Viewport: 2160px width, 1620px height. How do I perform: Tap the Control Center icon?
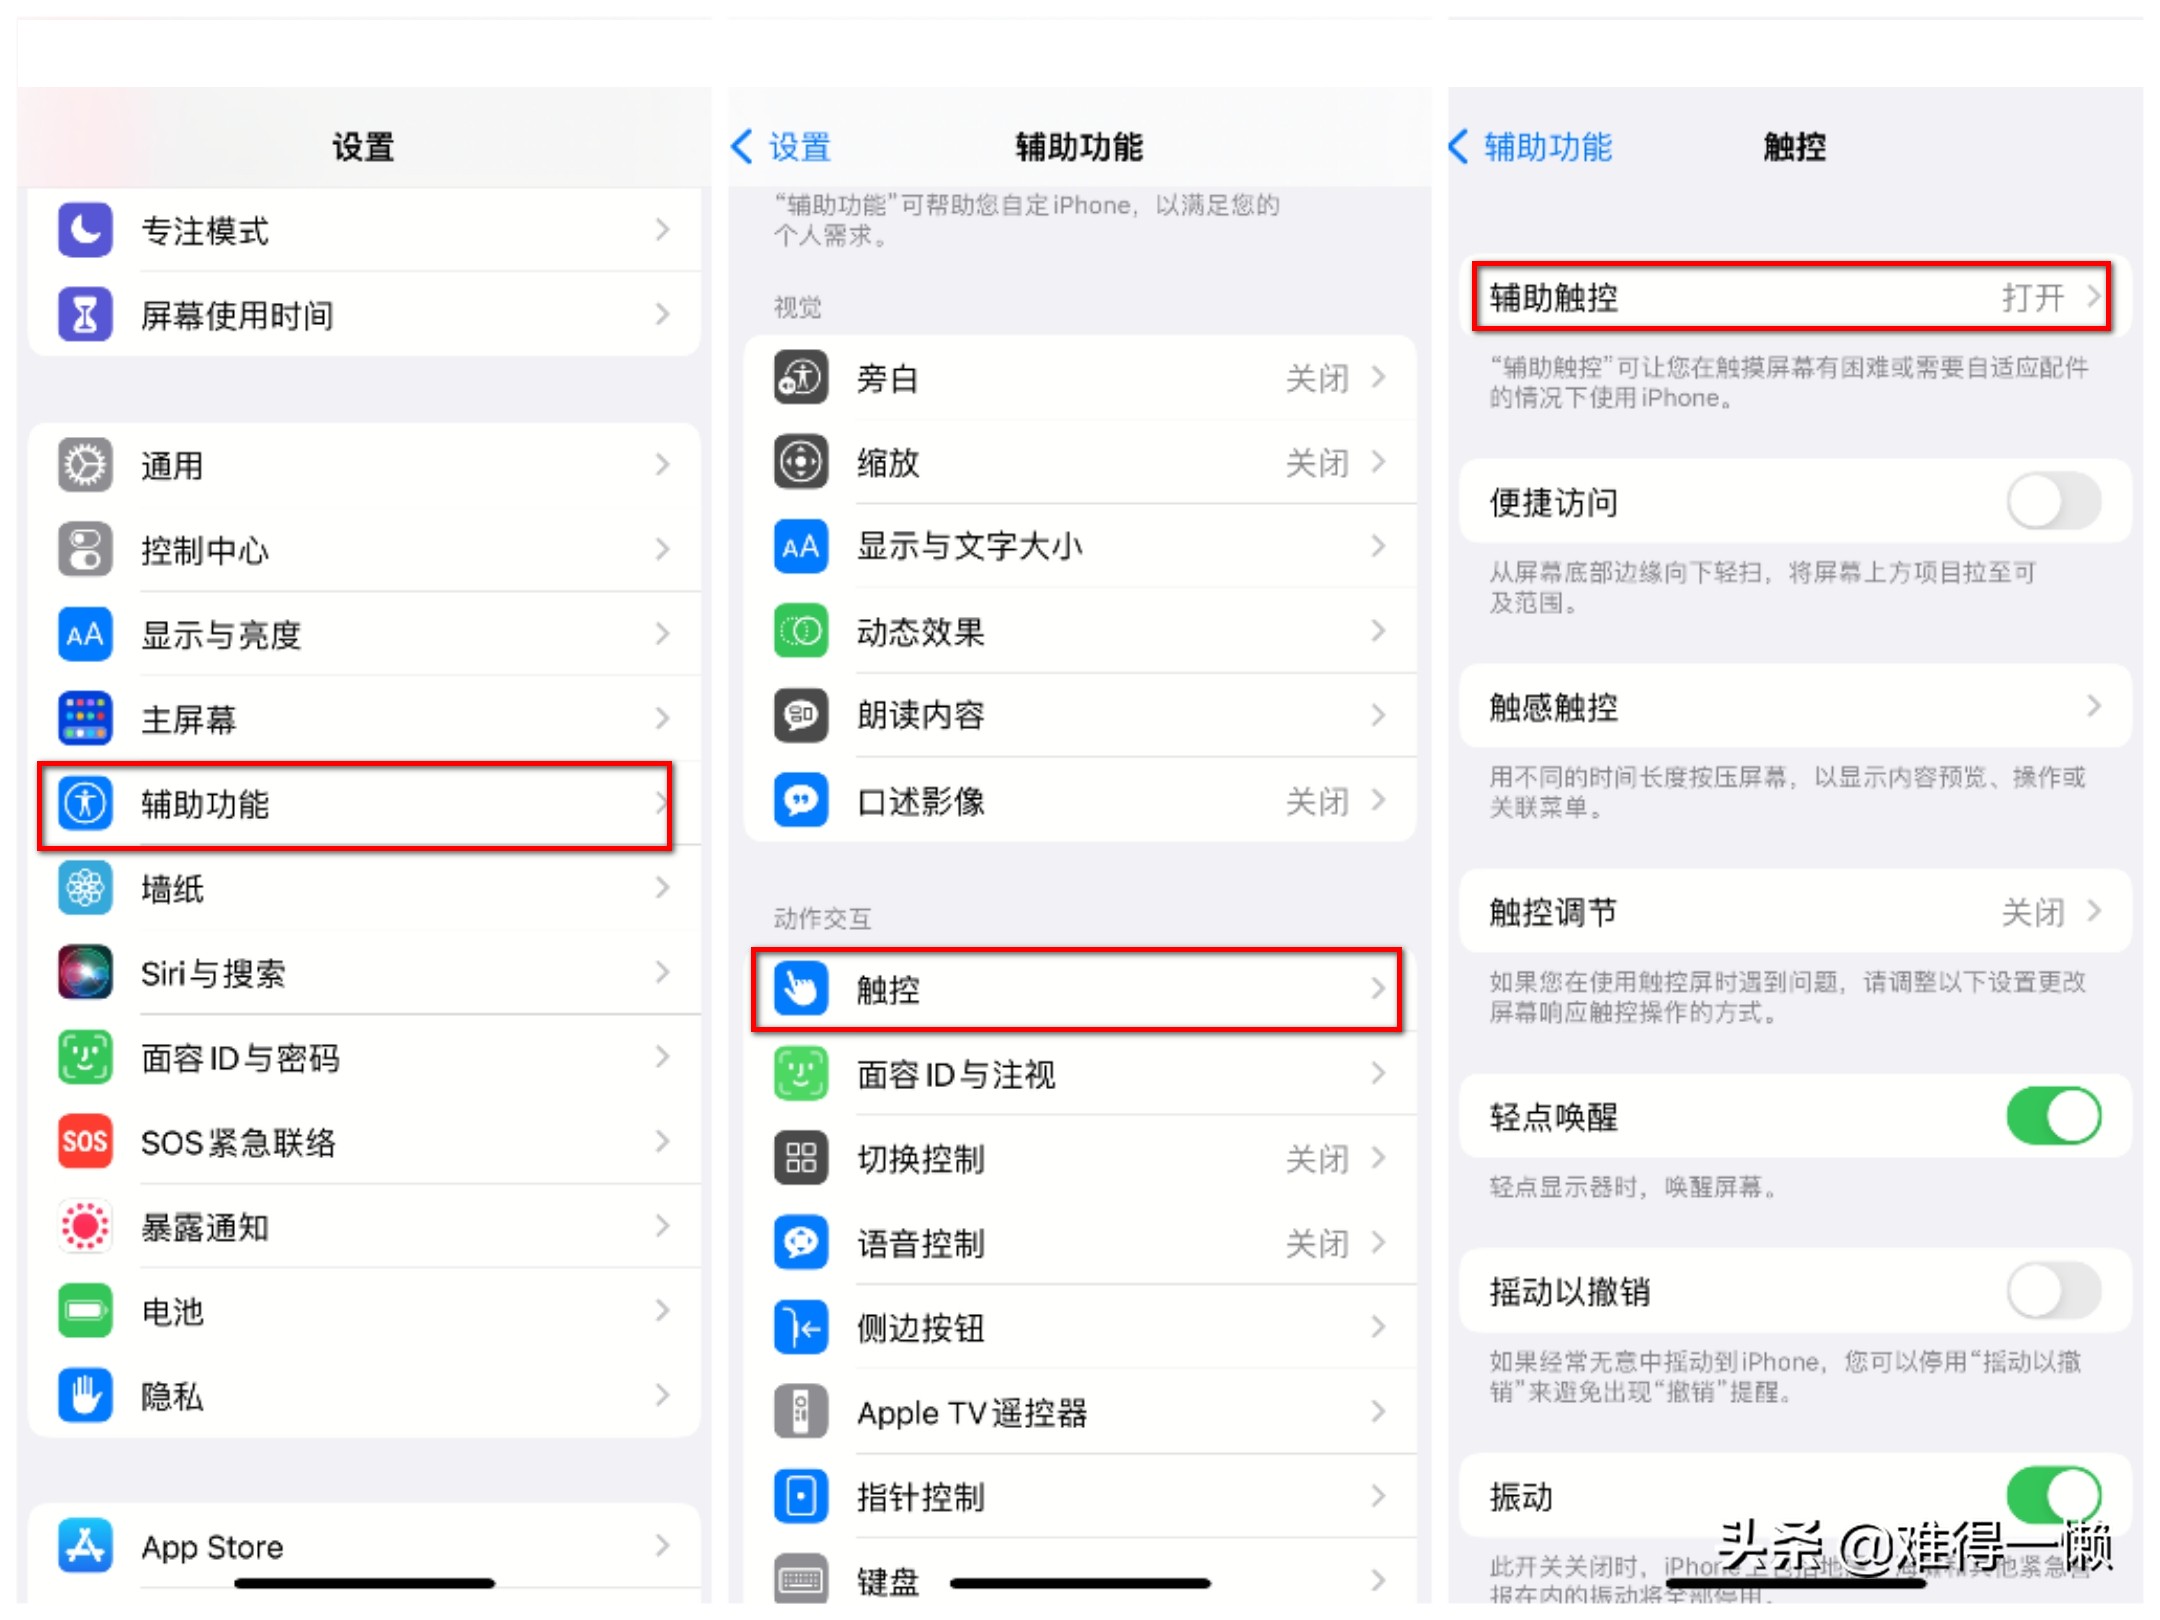[x=85, y=549]
